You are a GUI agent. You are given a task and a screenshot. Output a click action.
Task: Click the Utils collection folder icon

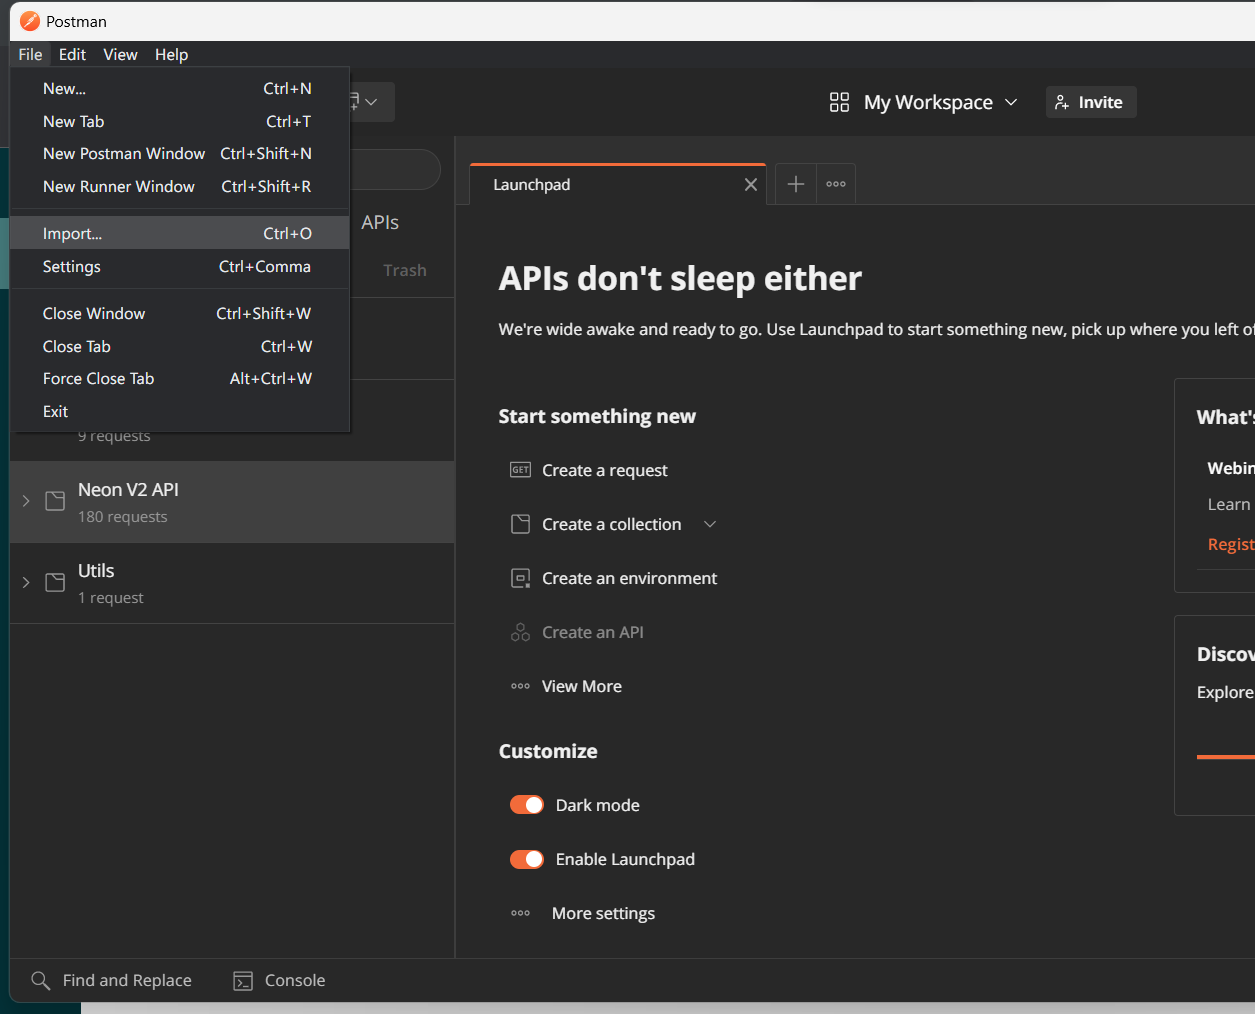click(x=55, y=582)
